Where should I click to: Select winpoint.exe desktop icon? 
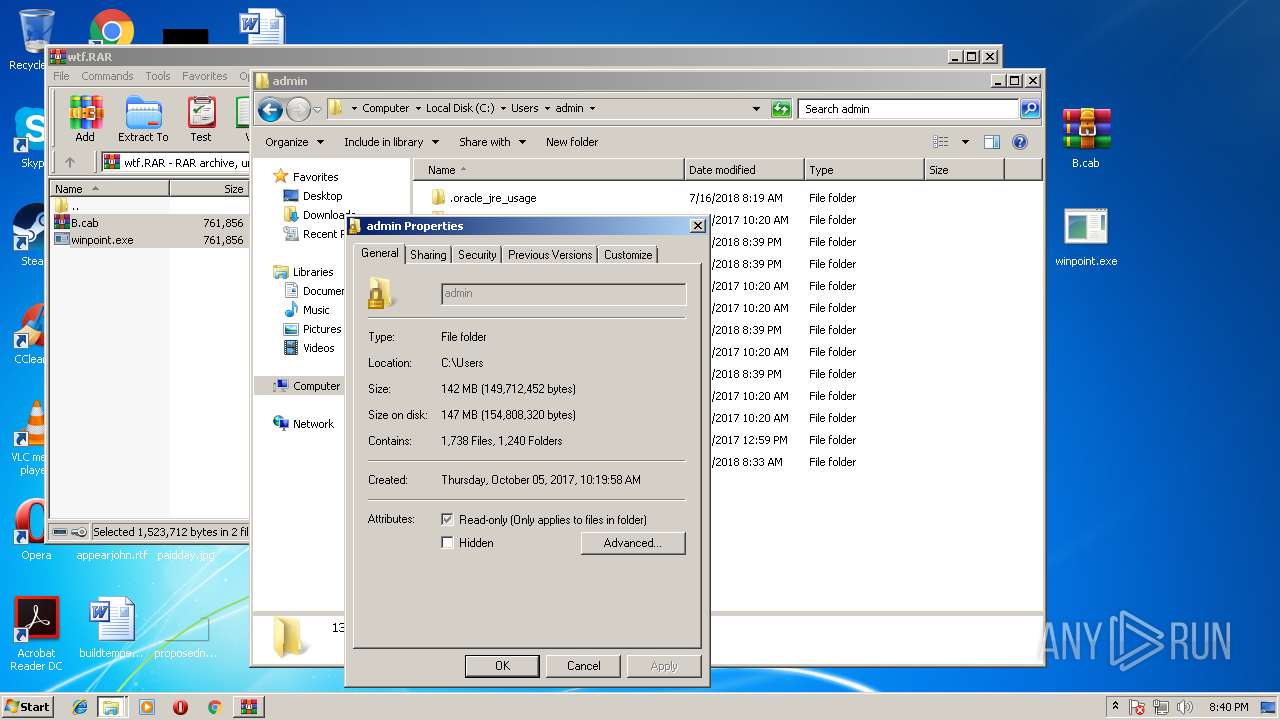tap(1086, 237)
